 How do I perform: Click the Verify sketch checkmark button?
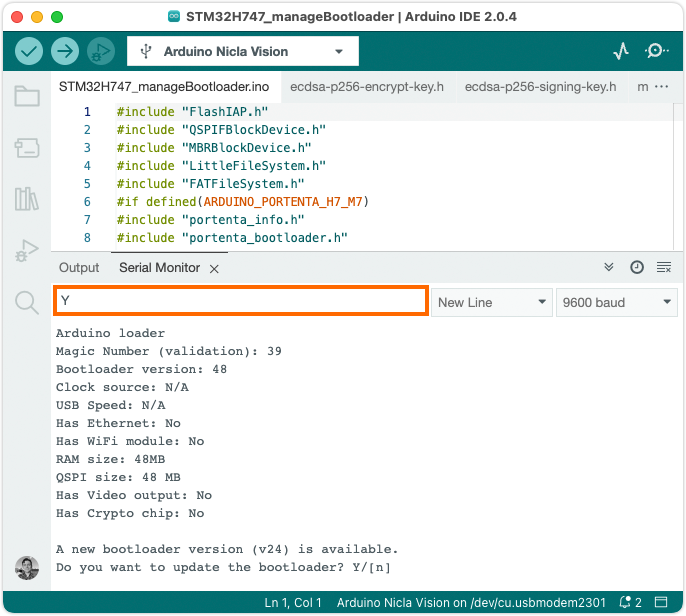coord(30,51)
